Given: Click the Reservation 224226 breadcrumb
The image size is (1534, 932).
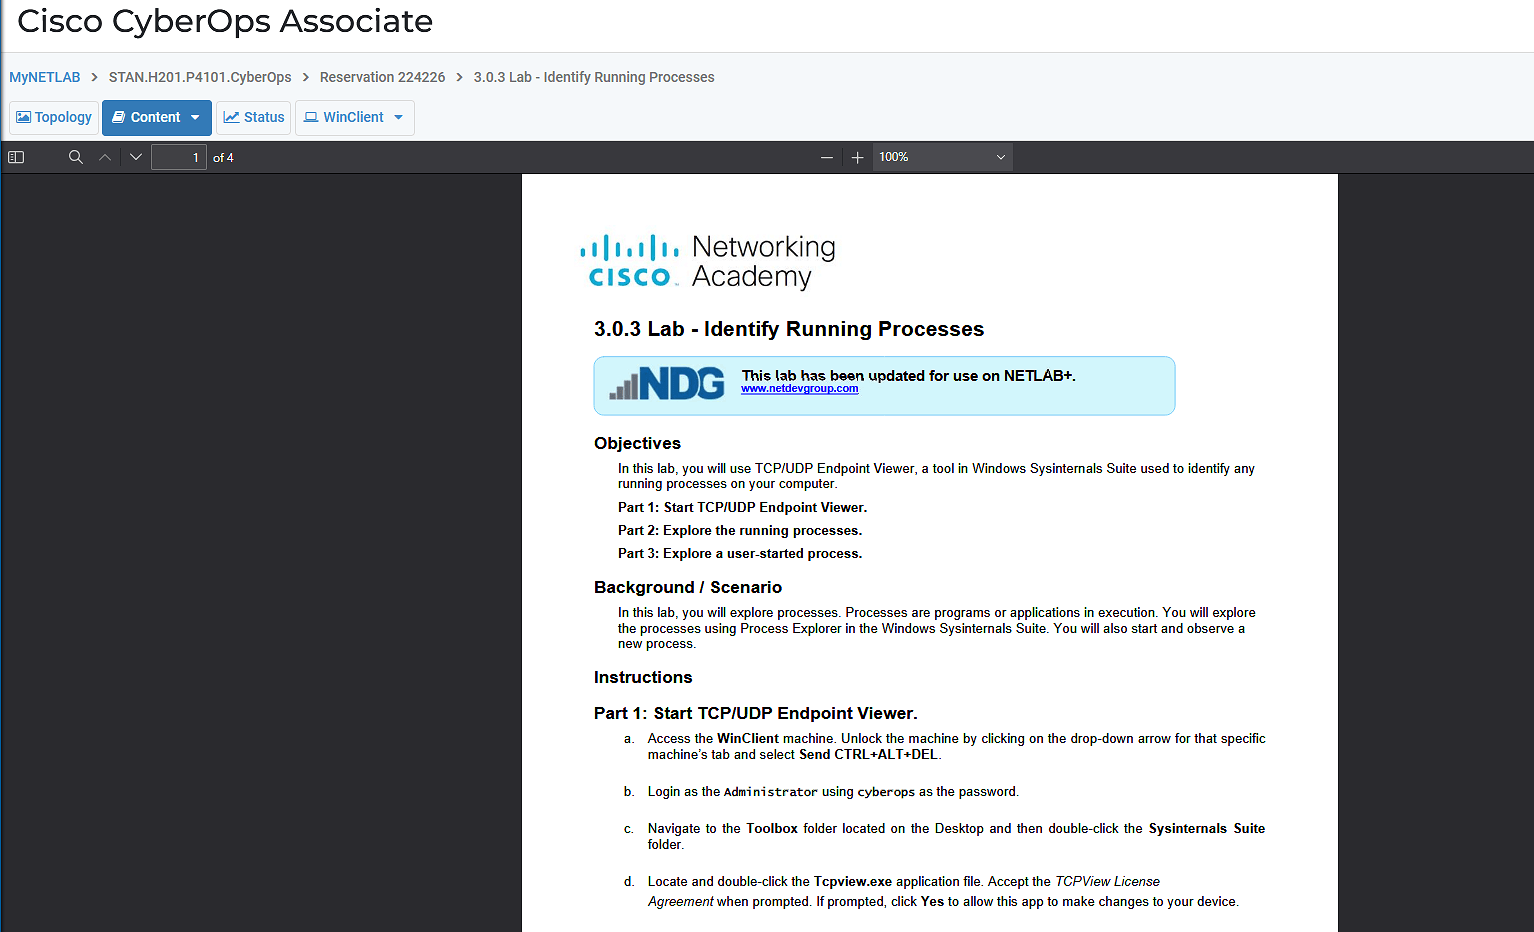Looking at the screenshot, I should (382, 77).
